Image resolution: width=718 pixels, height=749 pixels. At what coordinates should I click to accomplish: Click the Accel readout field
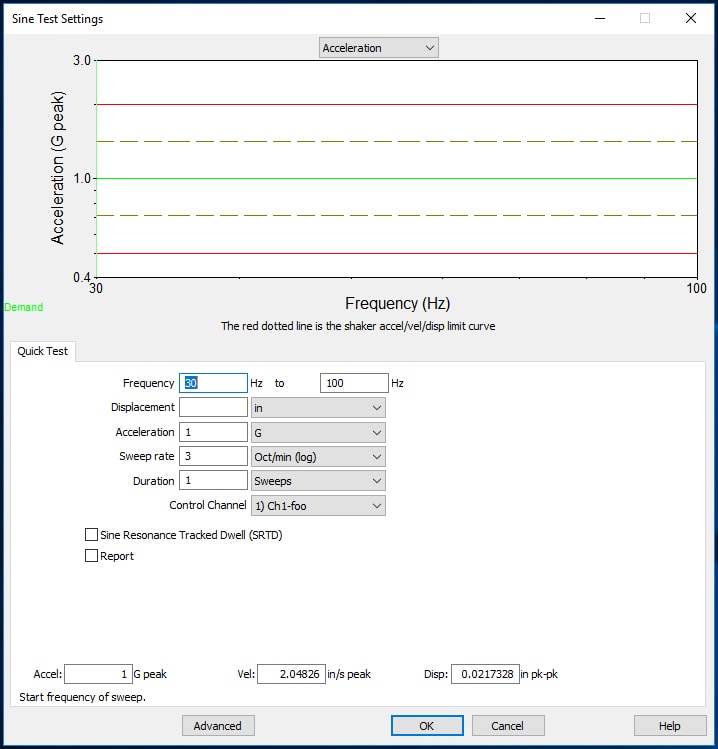tap(98, 674)
